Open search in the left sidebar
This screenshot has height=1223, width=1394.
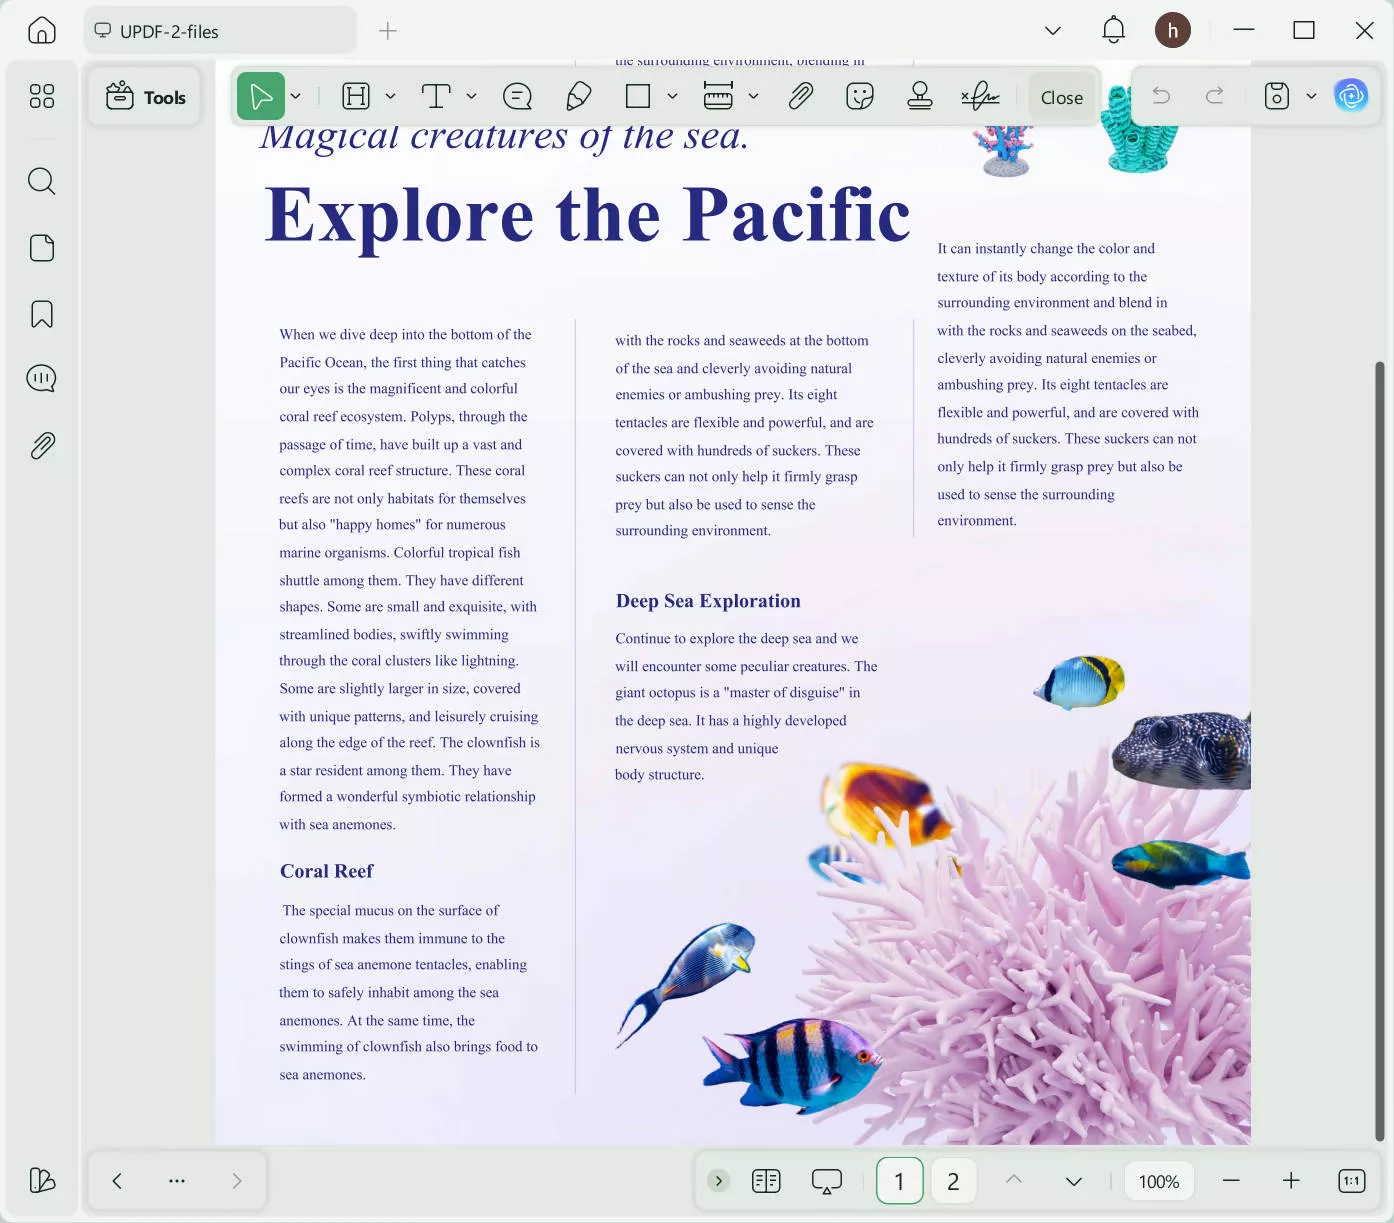42,181
